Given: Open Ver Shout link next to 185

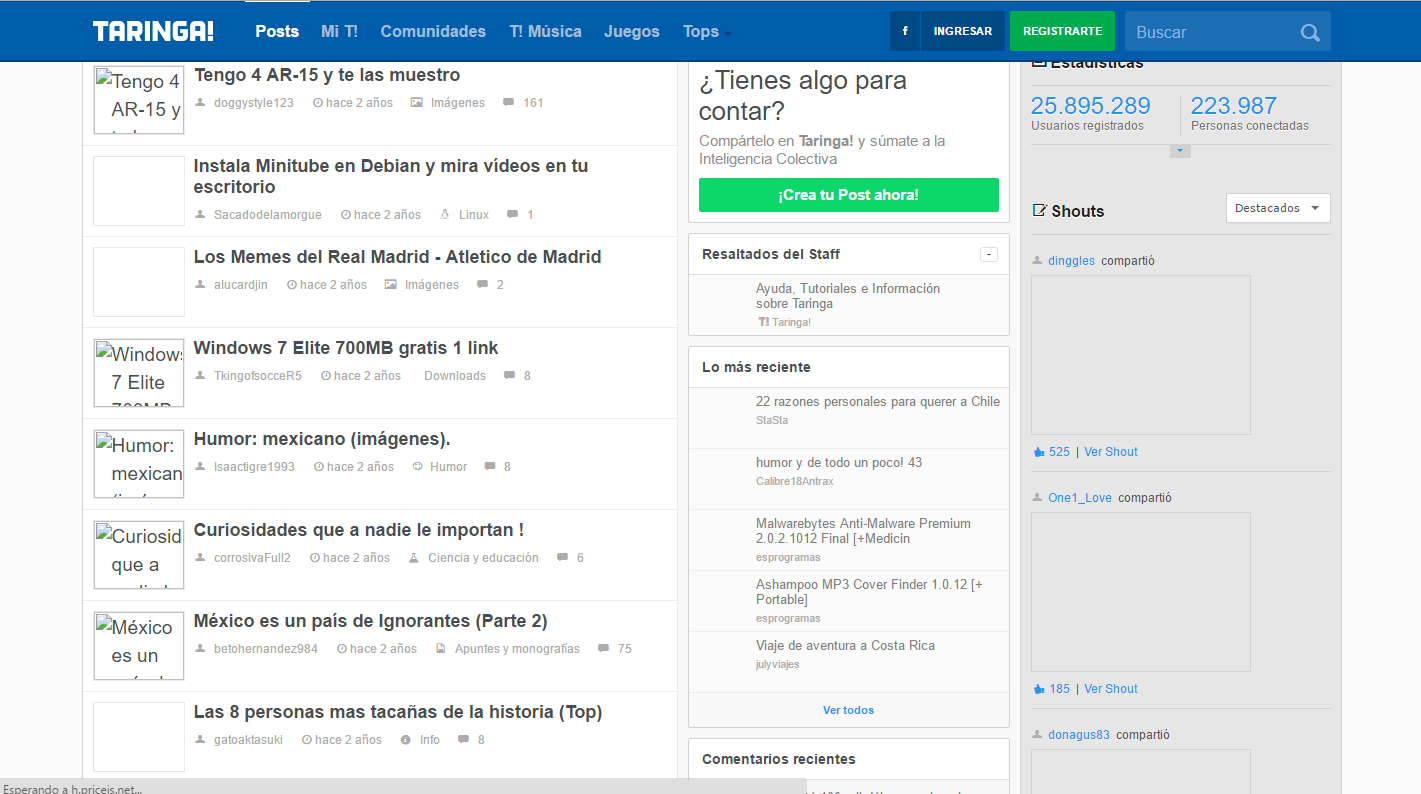Looking at the screenshot, I should pos(1111,689).
